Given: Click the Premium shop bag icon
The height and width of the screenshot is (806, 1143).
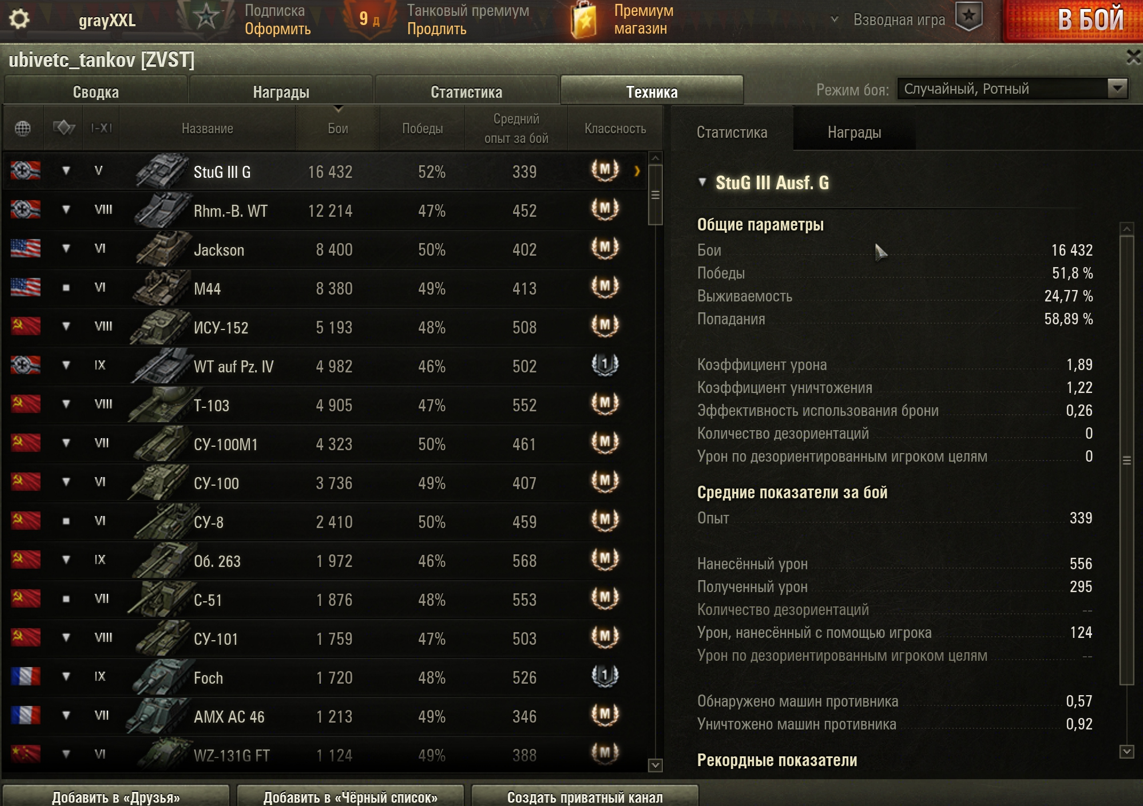Looking at the screenshot, I should coord(584,19).
